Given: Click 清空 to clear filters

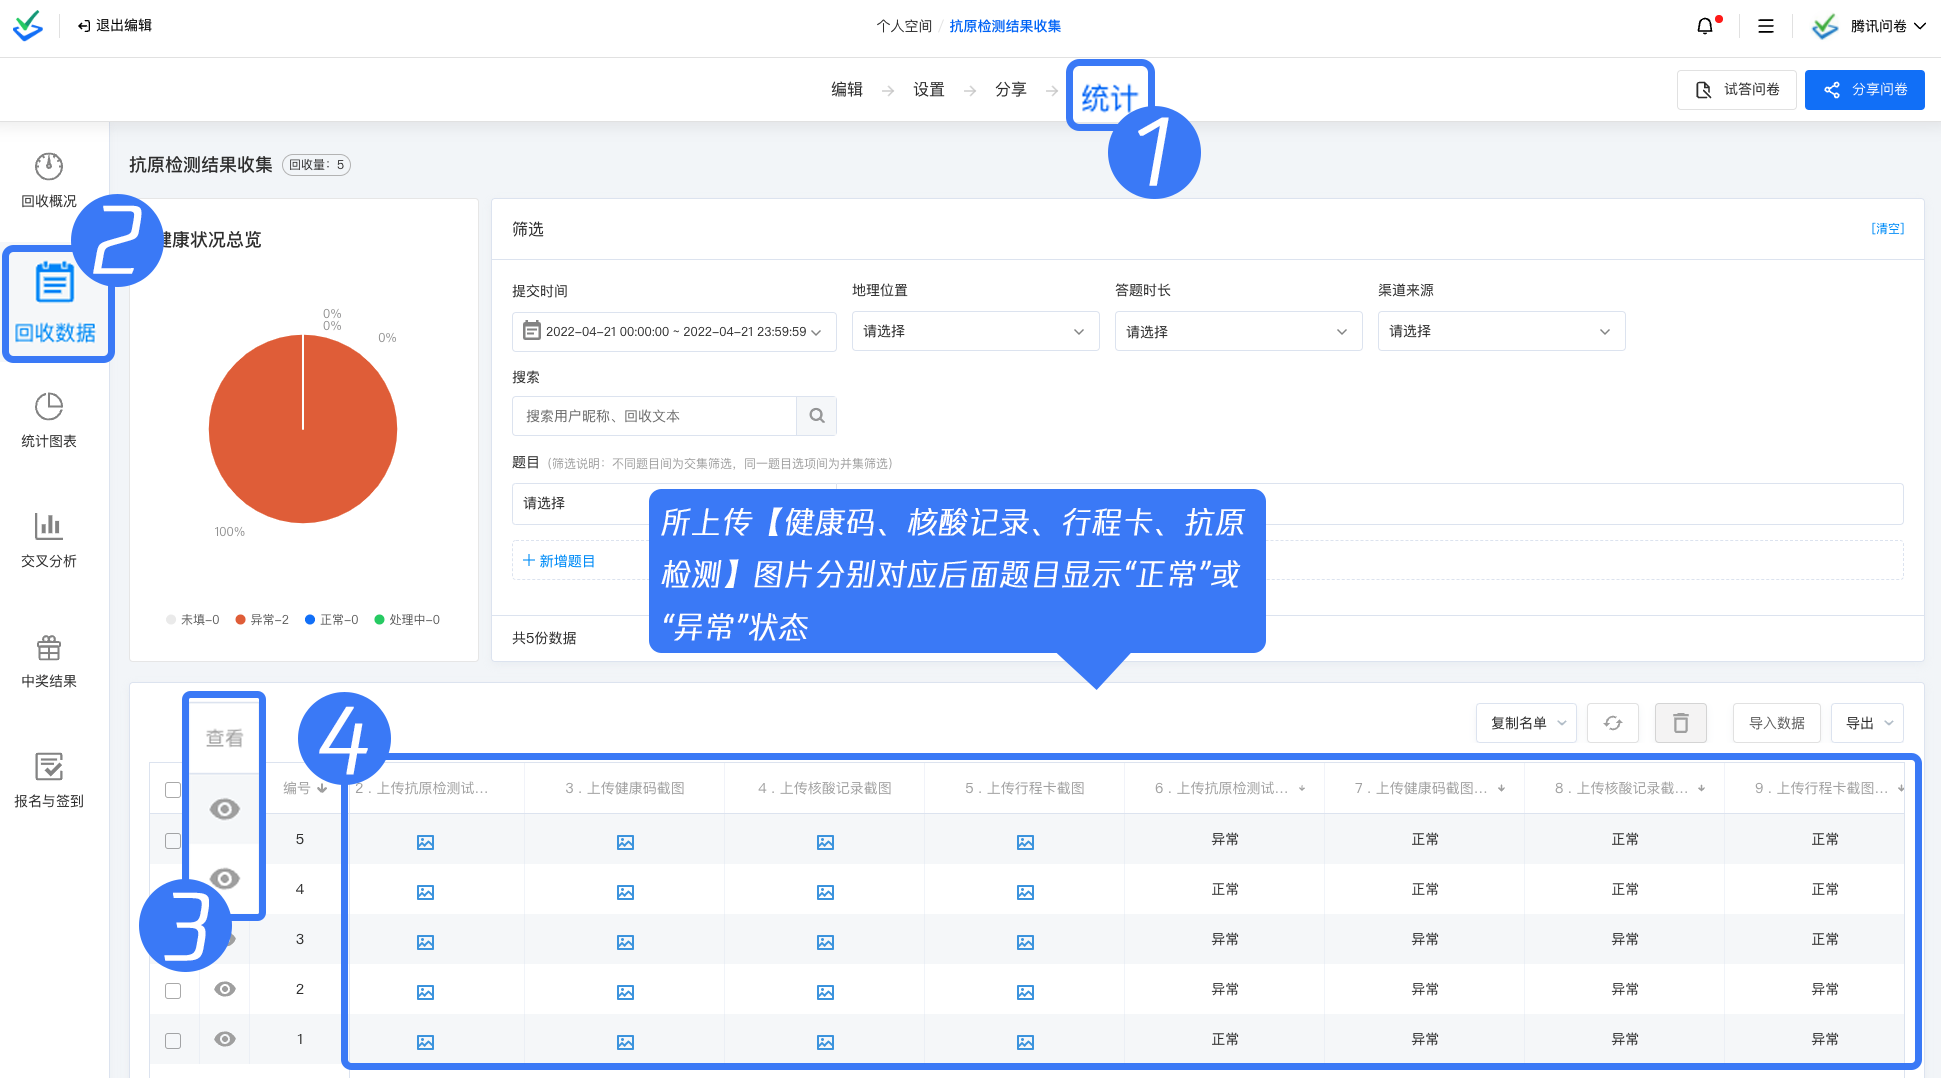Looking at the screenshot, I should 1888,229.
